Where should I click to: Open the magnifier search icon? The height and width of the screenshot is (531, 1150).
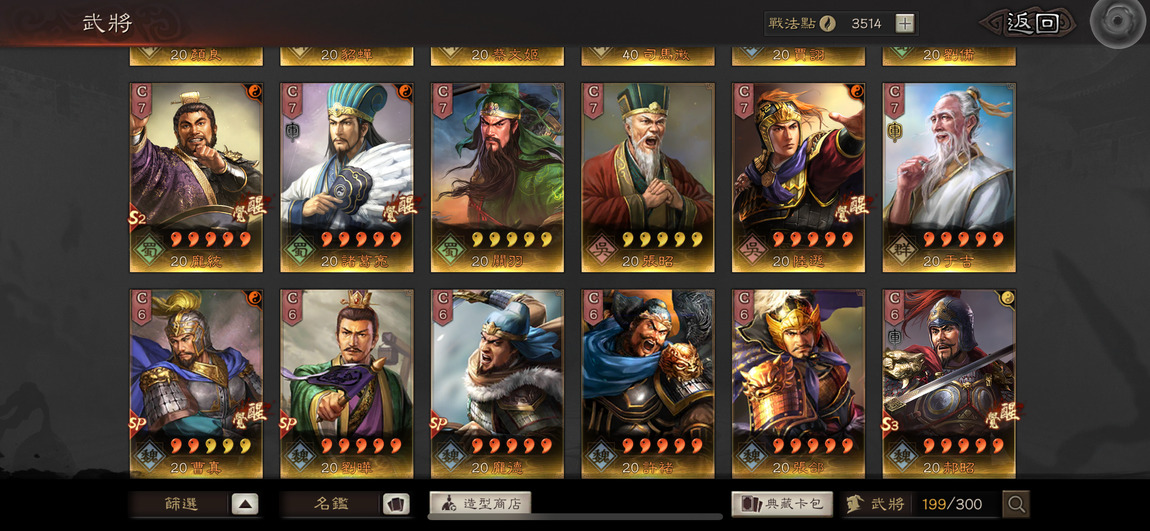point(1017,504)
